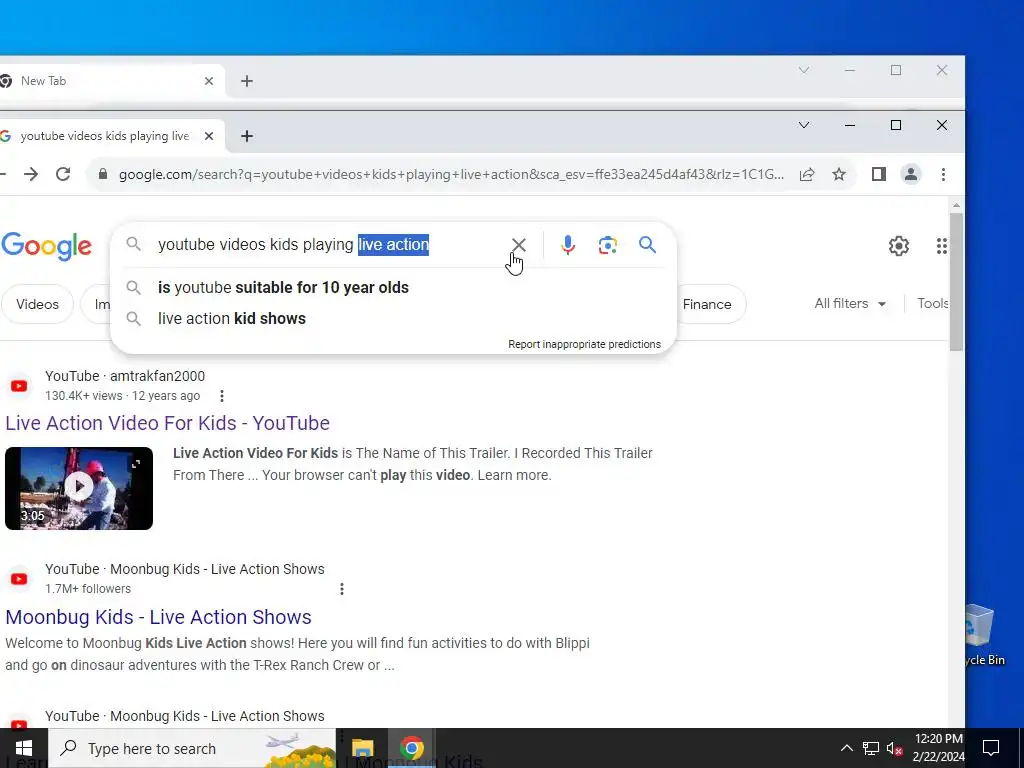Play the 3:05 video thumbnail

79,488
